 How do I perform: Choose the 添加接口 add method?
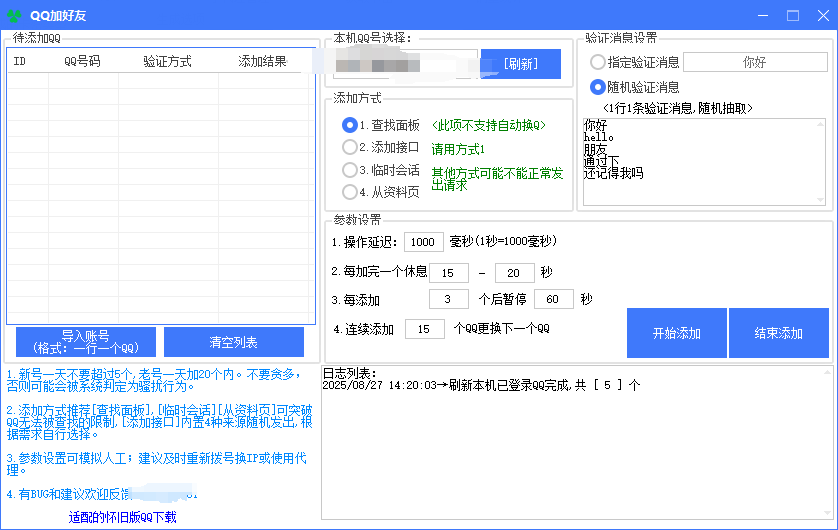point(349,147)
